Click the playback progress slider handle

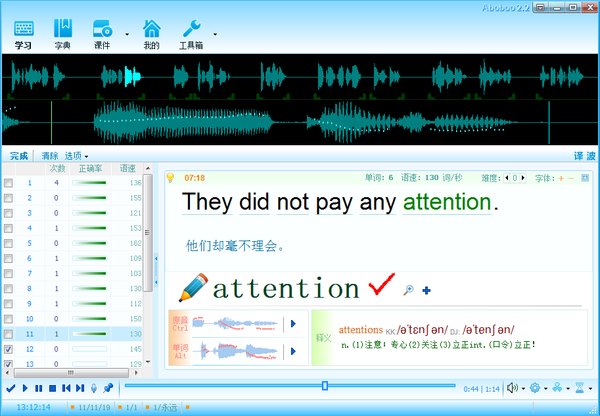[325, 385]
